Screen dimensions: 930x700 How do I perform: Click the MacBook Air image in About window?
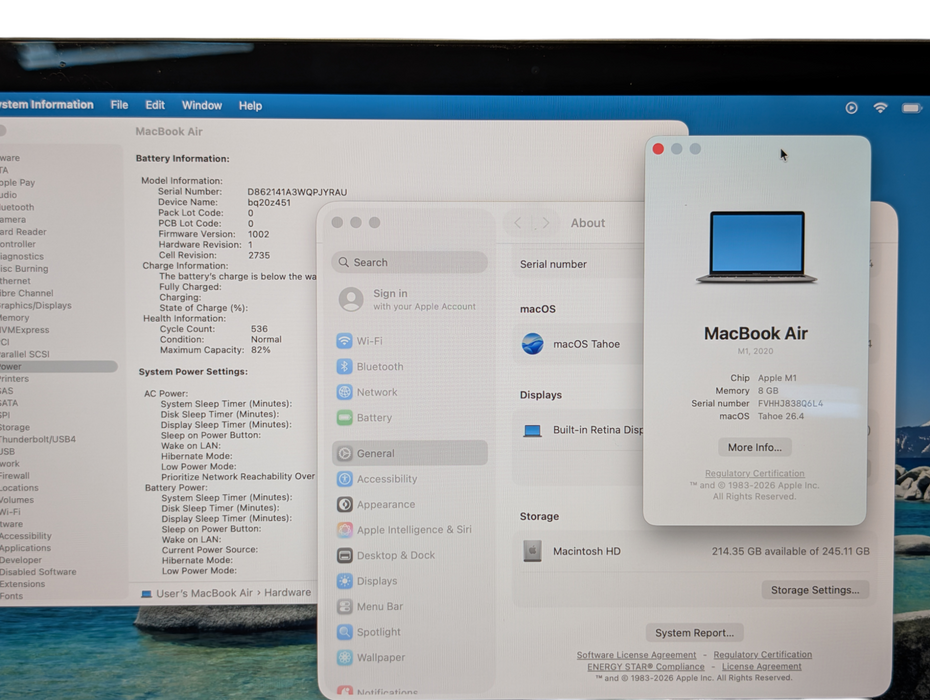click(757, 247)
